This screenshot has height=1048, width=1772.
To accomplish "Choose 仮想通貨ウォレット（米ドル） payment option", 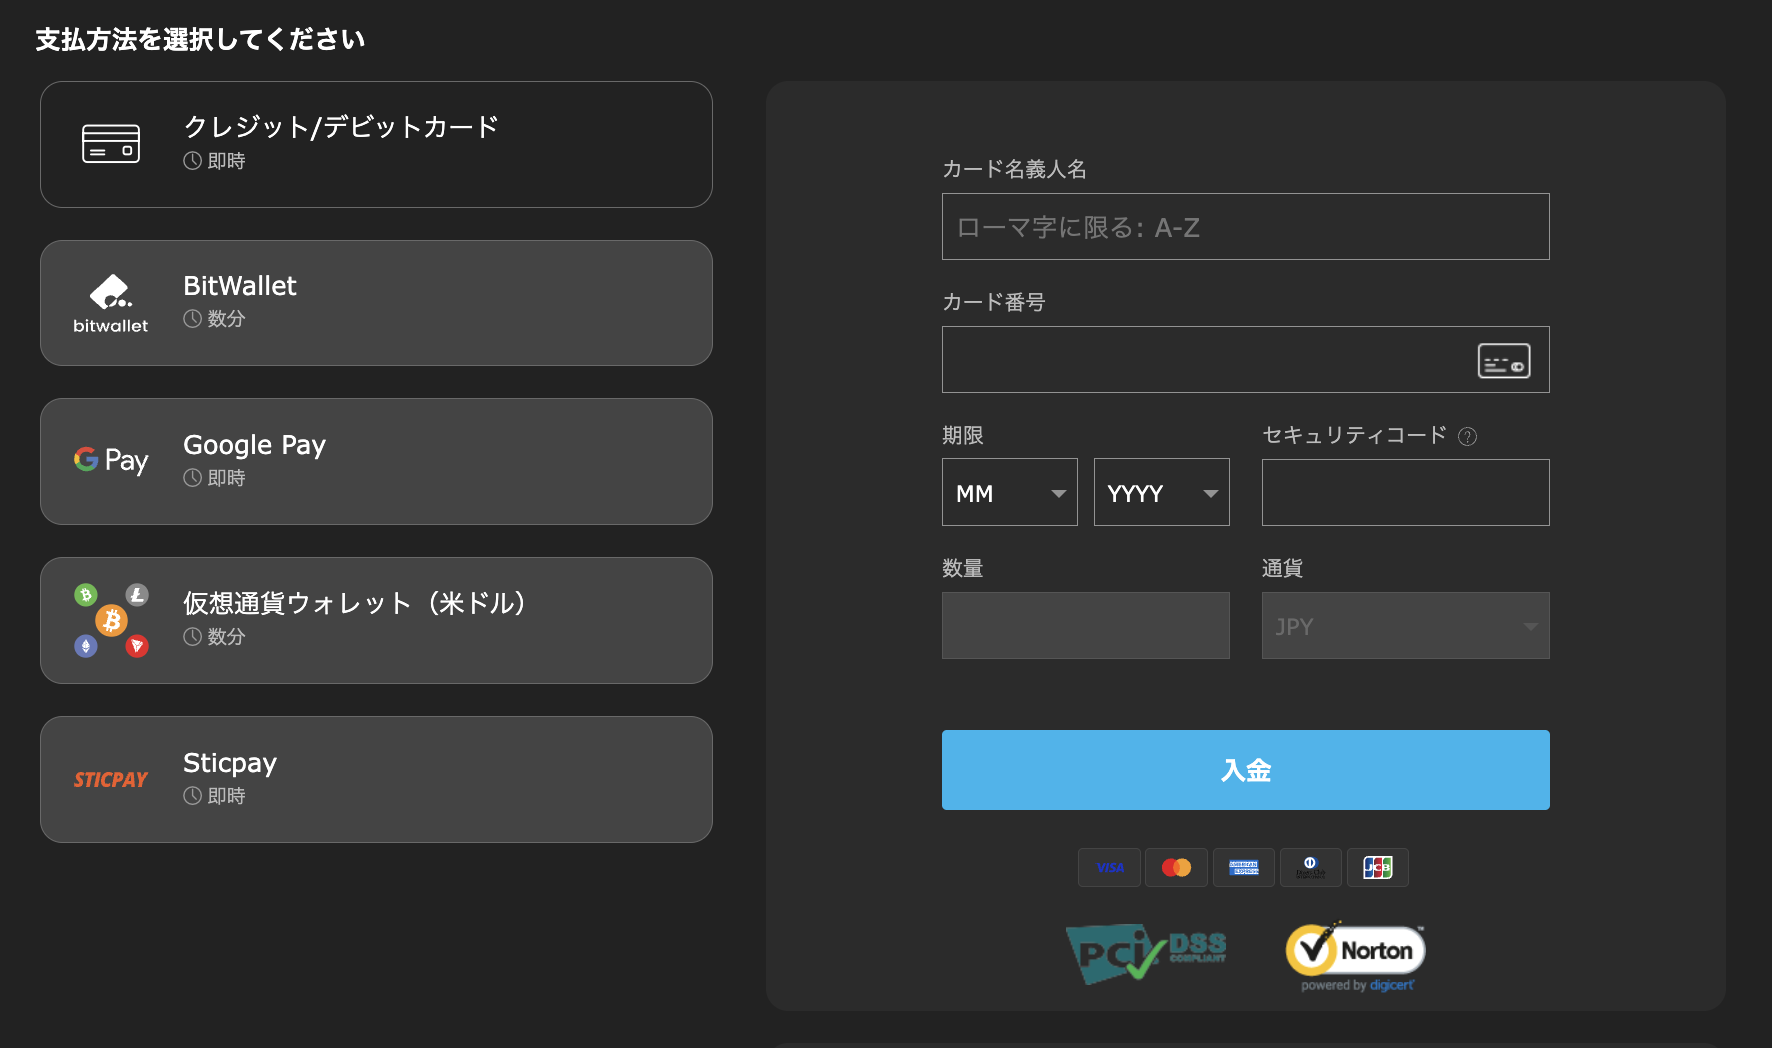I will [x=376, y=620].
